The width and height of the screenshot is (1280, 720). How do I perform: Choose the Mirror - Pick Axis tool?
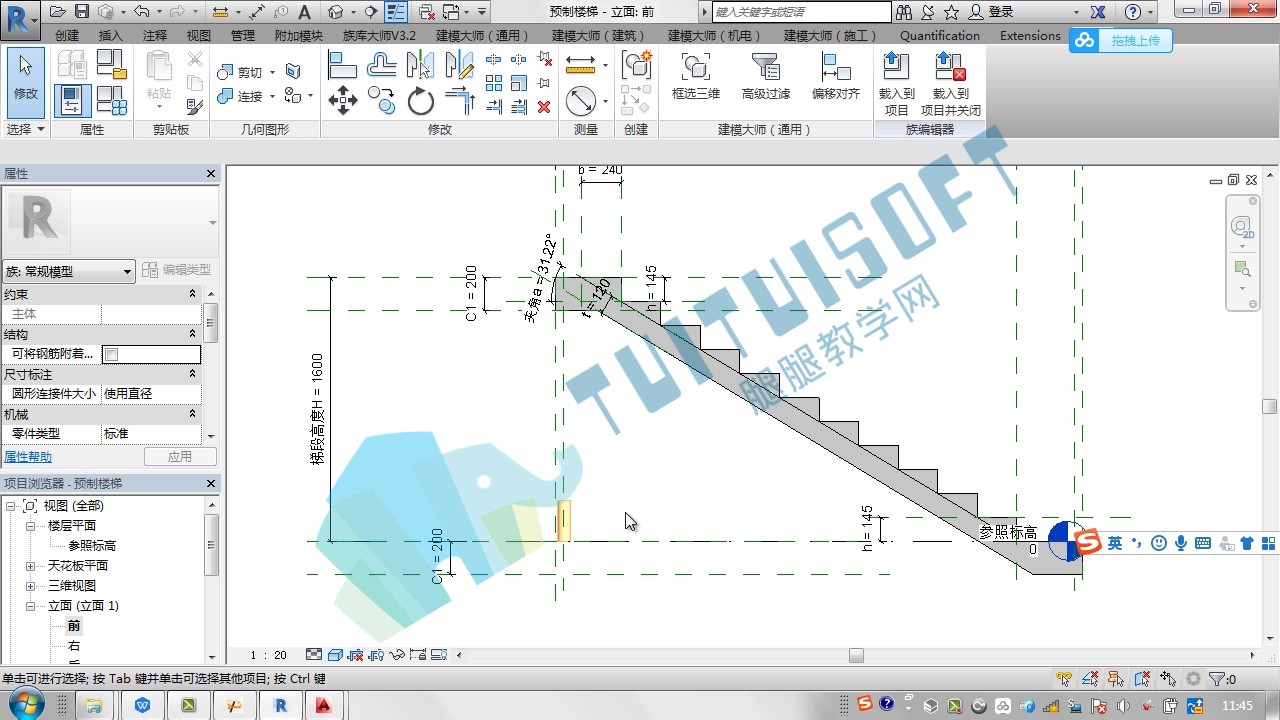click(420, 65)
